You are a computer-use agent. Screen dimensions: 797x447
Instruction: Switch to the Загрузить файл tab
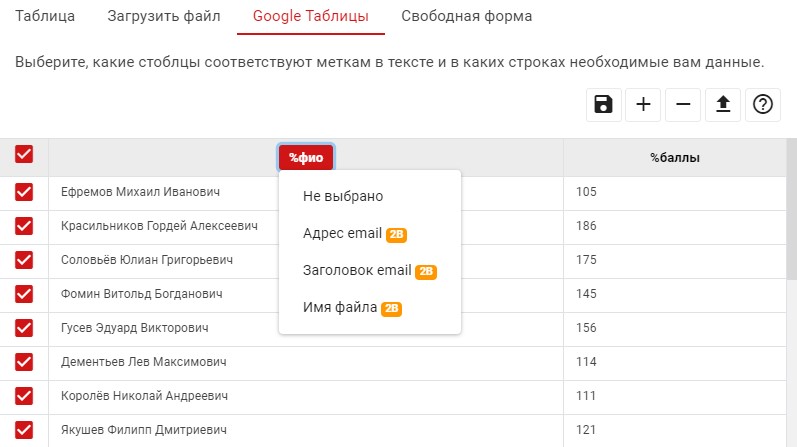point(164,16)
